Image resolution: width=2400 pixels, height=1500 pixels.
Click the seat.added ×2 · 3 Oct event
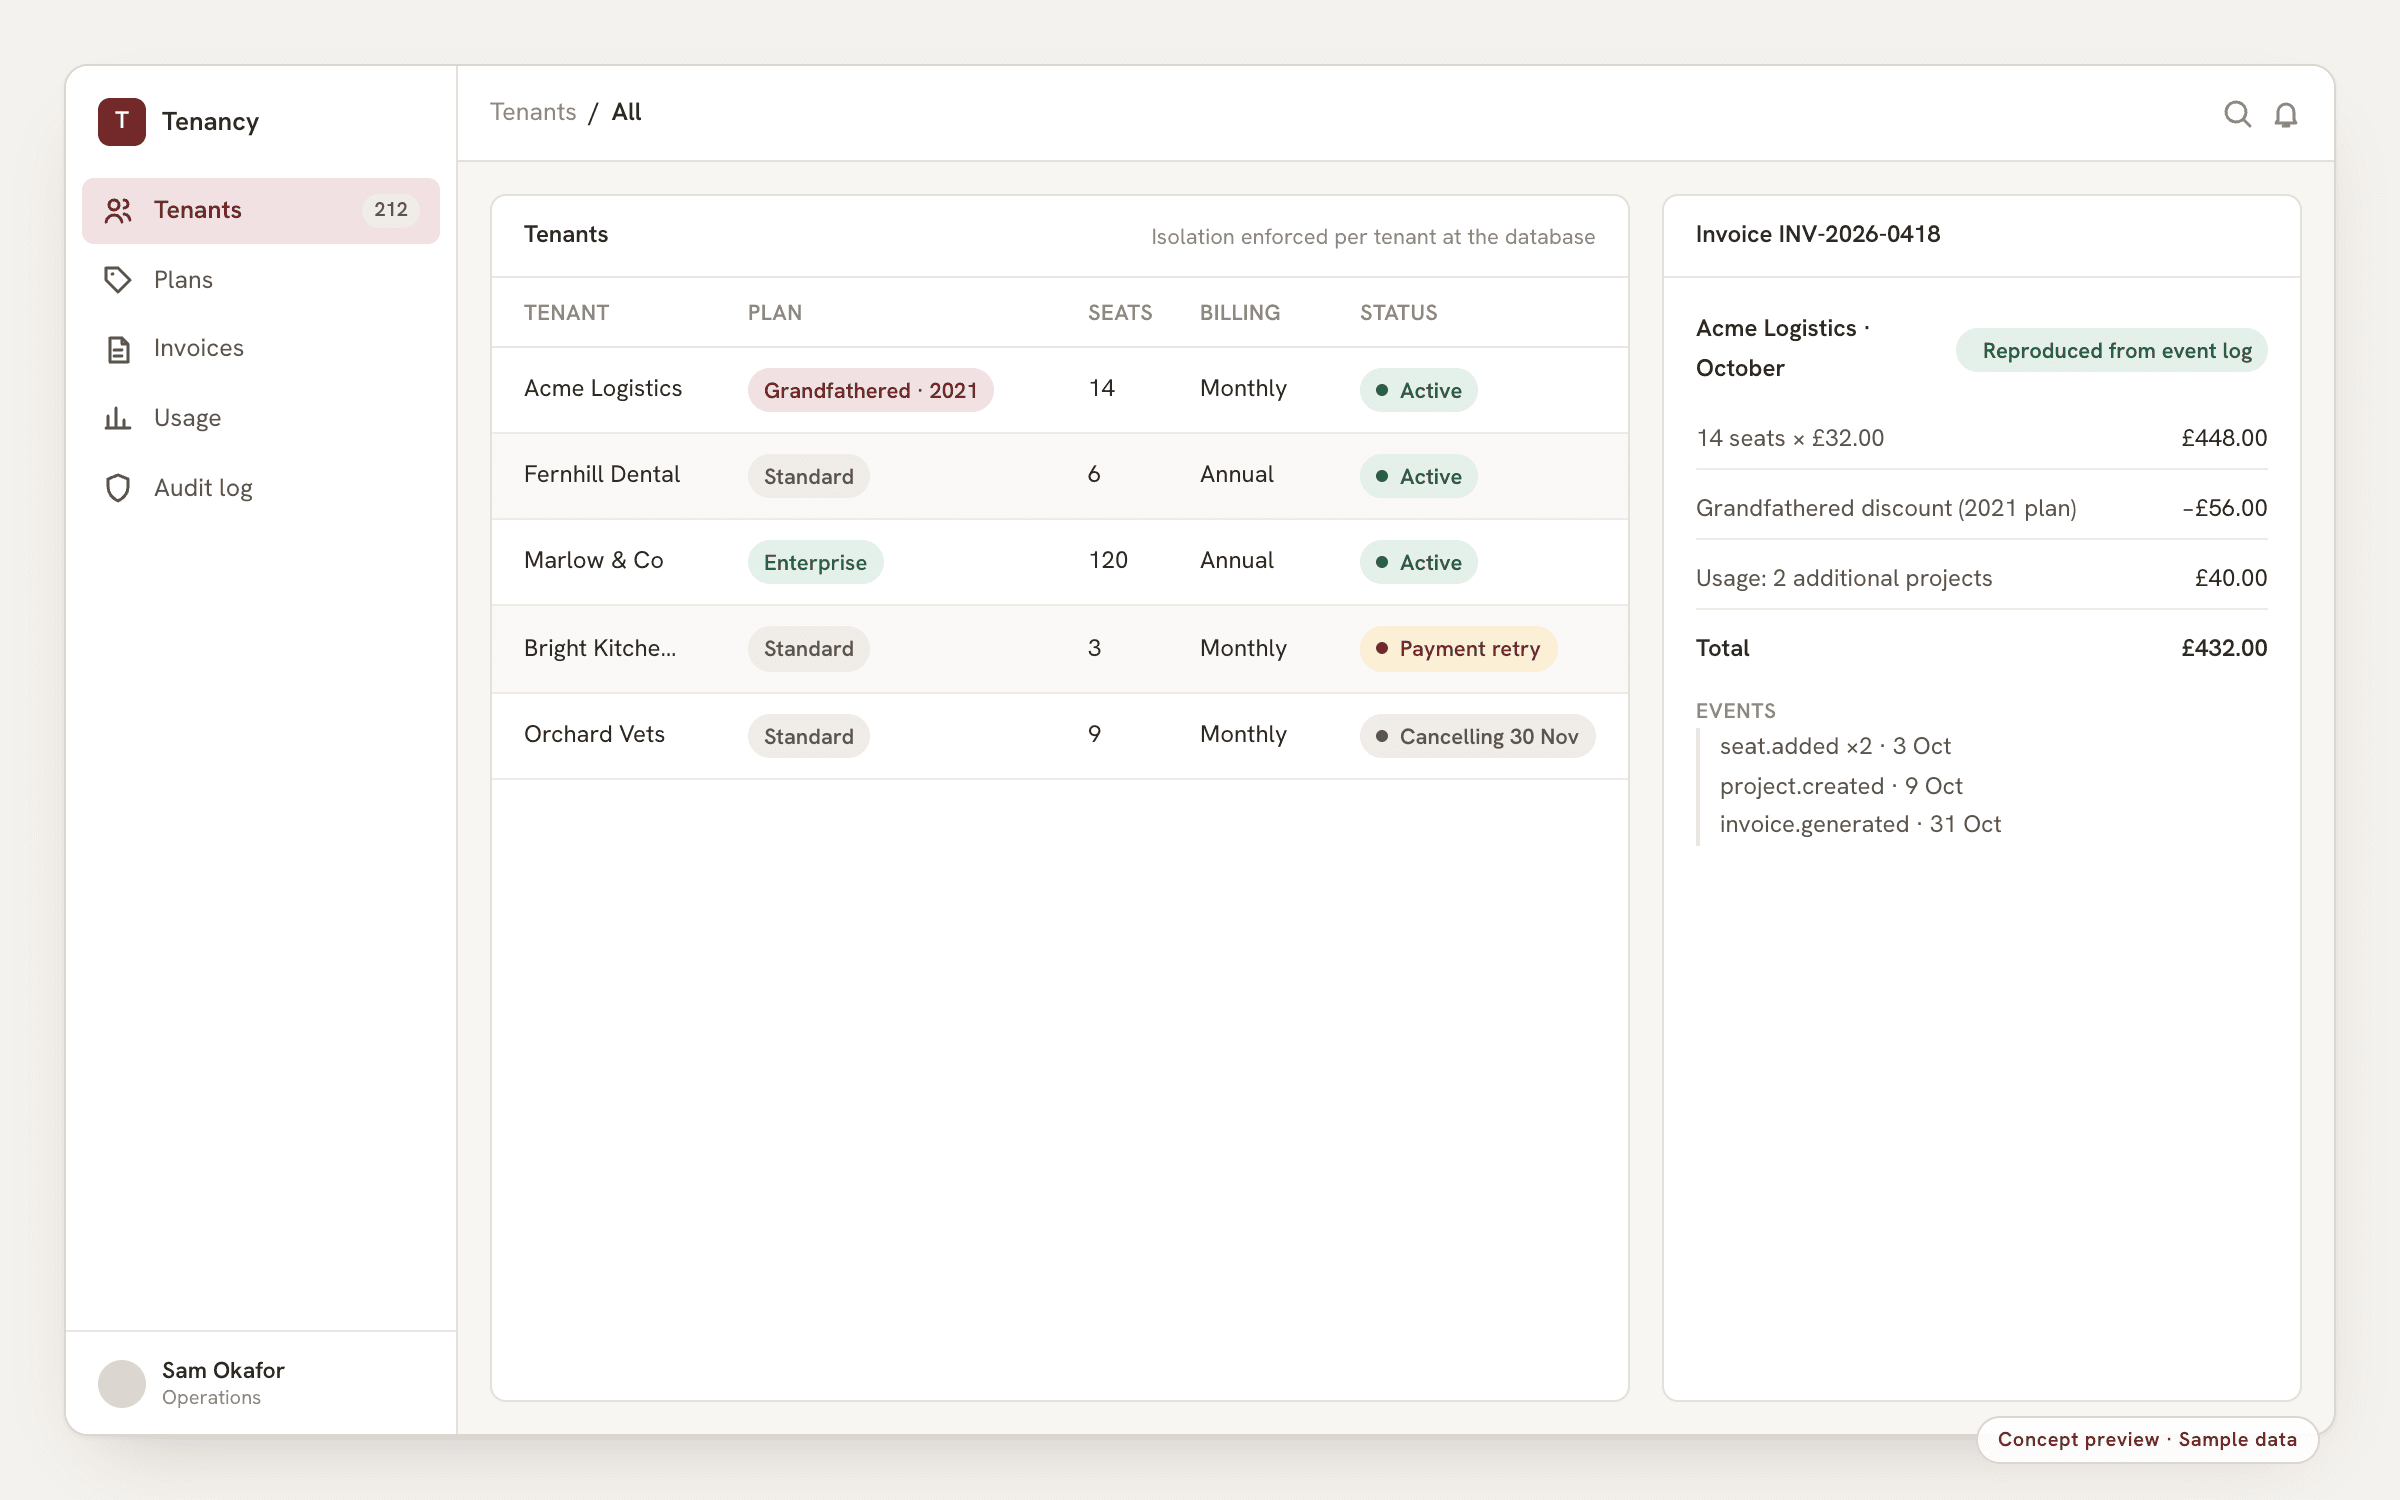tap(1835, 746)
